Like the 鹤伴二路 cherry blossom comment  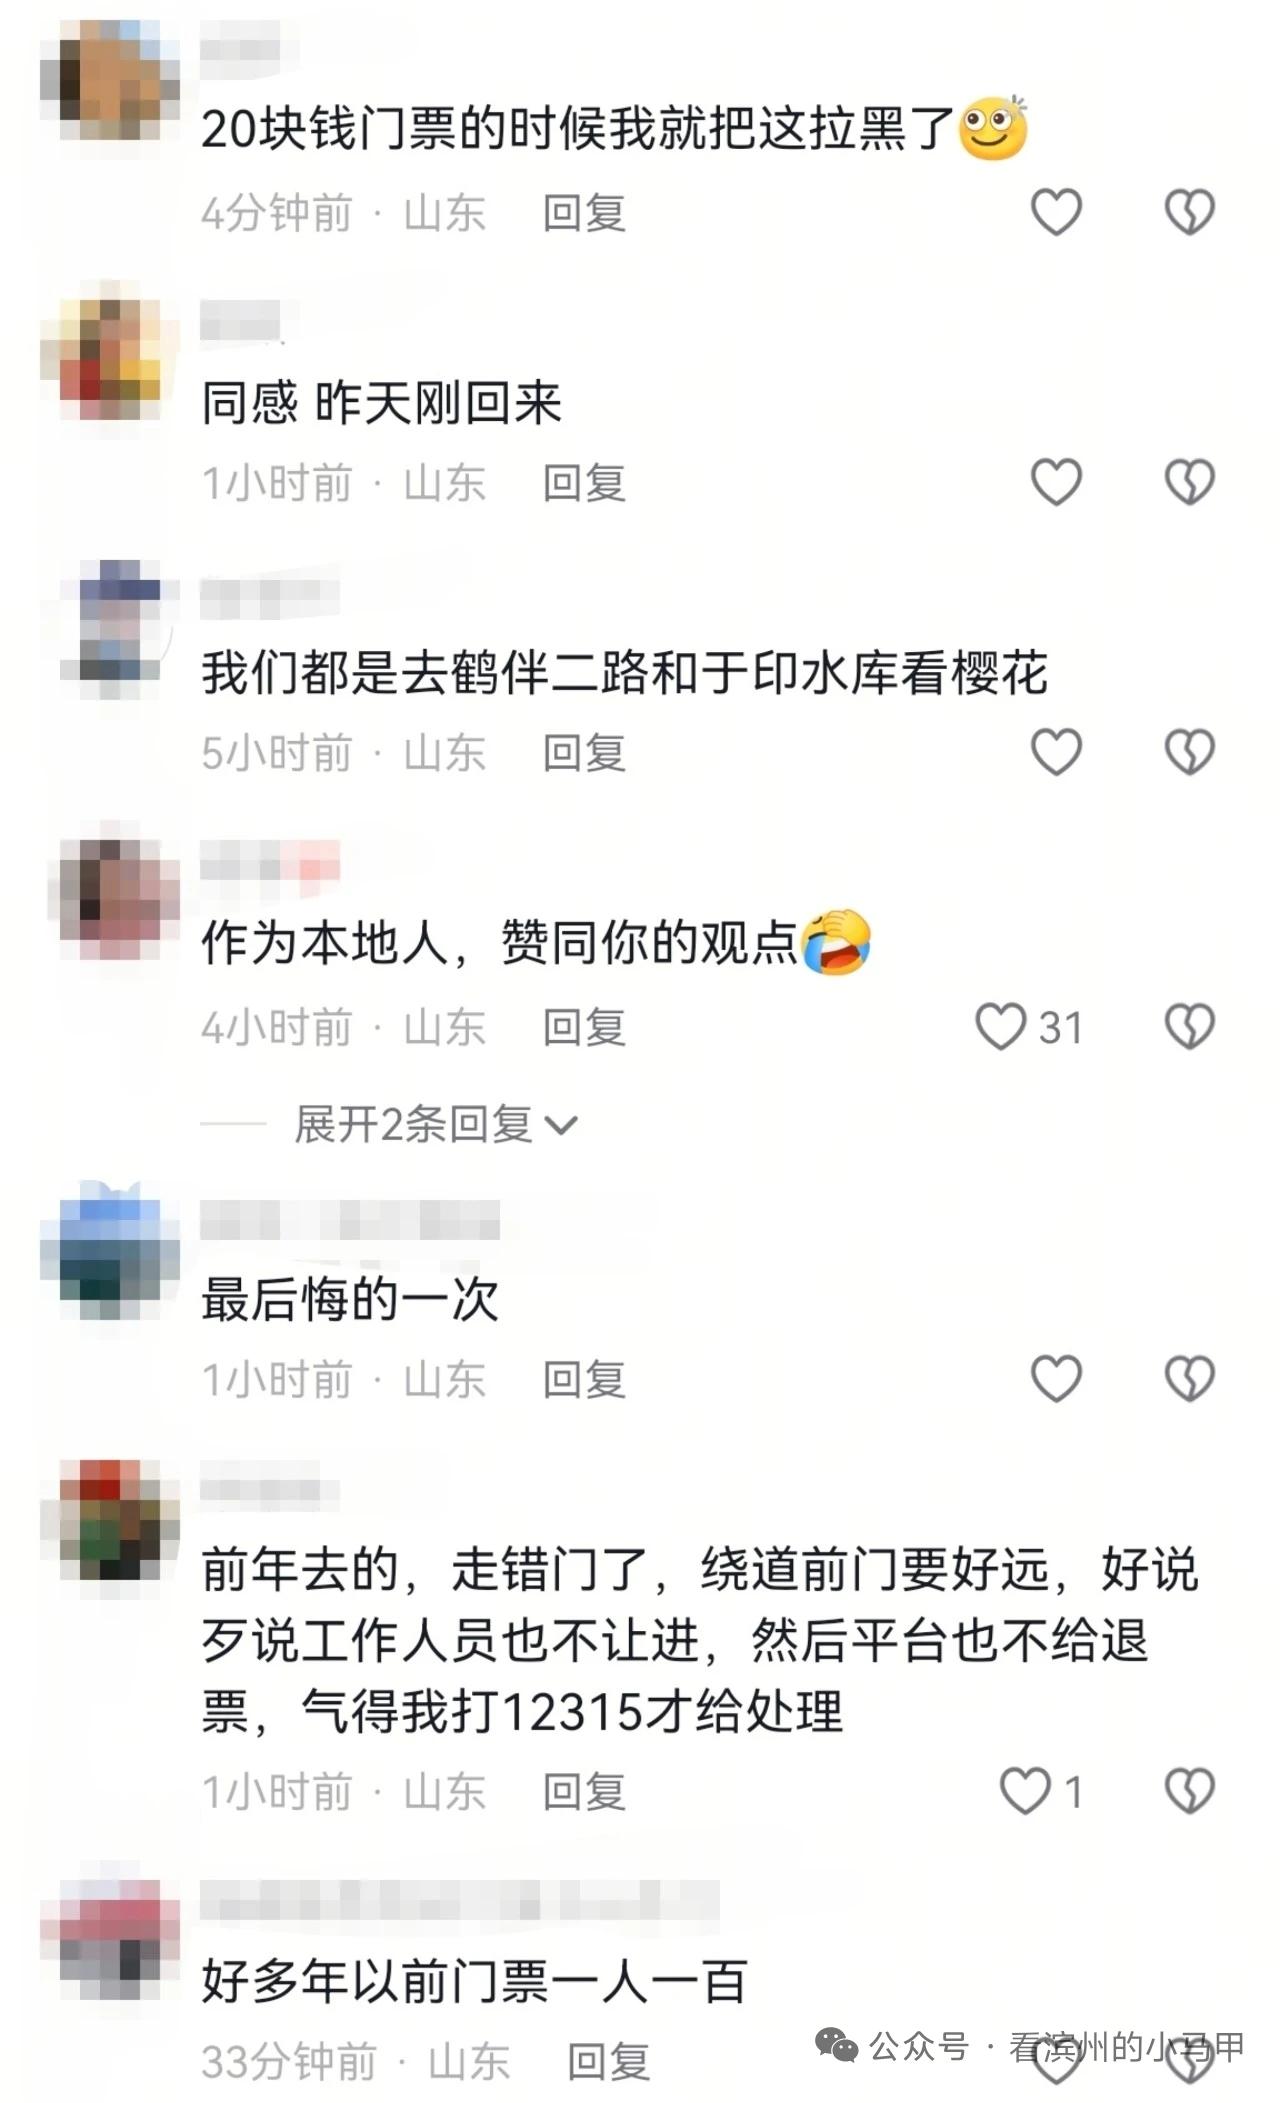[1056, 752]
